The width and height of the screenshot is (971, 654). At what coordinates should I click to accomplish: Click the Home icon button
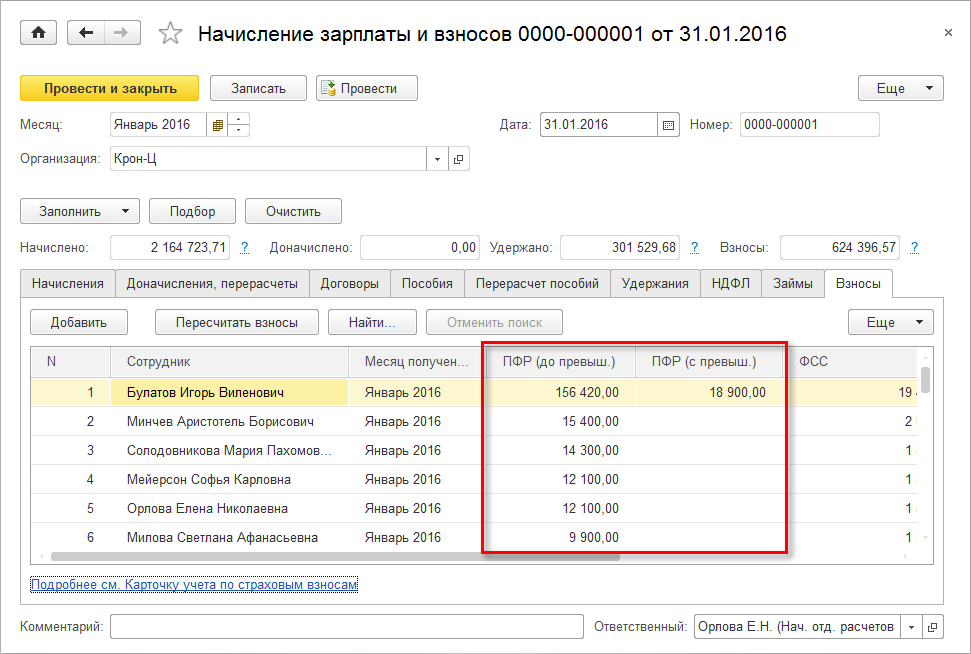[x=39, y=33]
